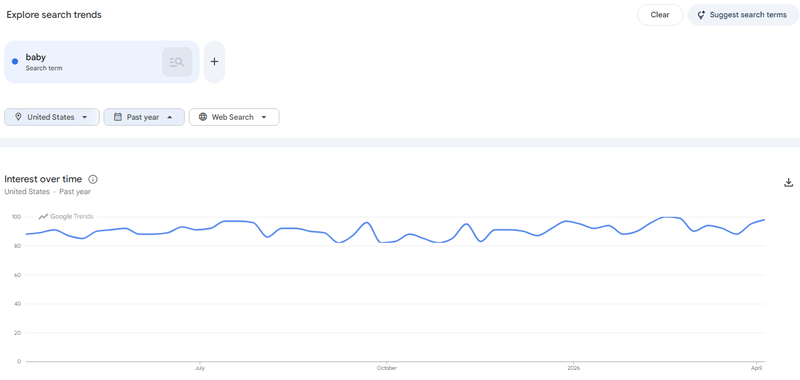Click the Explore search trends heading
This screenshot has width=800, height=380.
(54, 15)
